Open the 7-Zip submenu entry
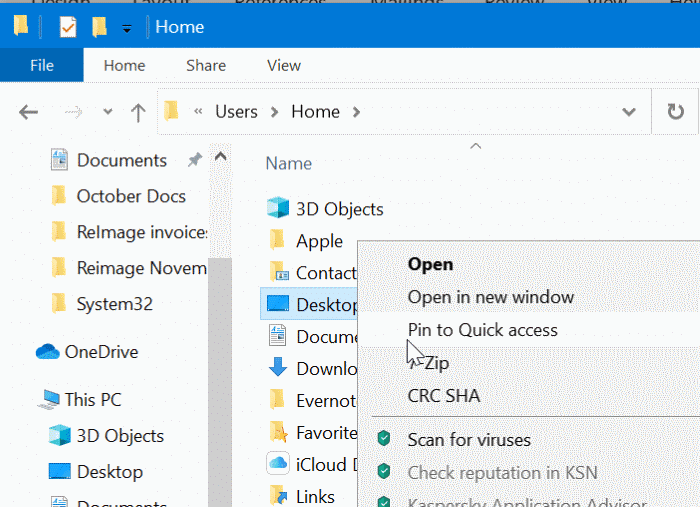Screen dimensions: 700x507 point(429,363)
